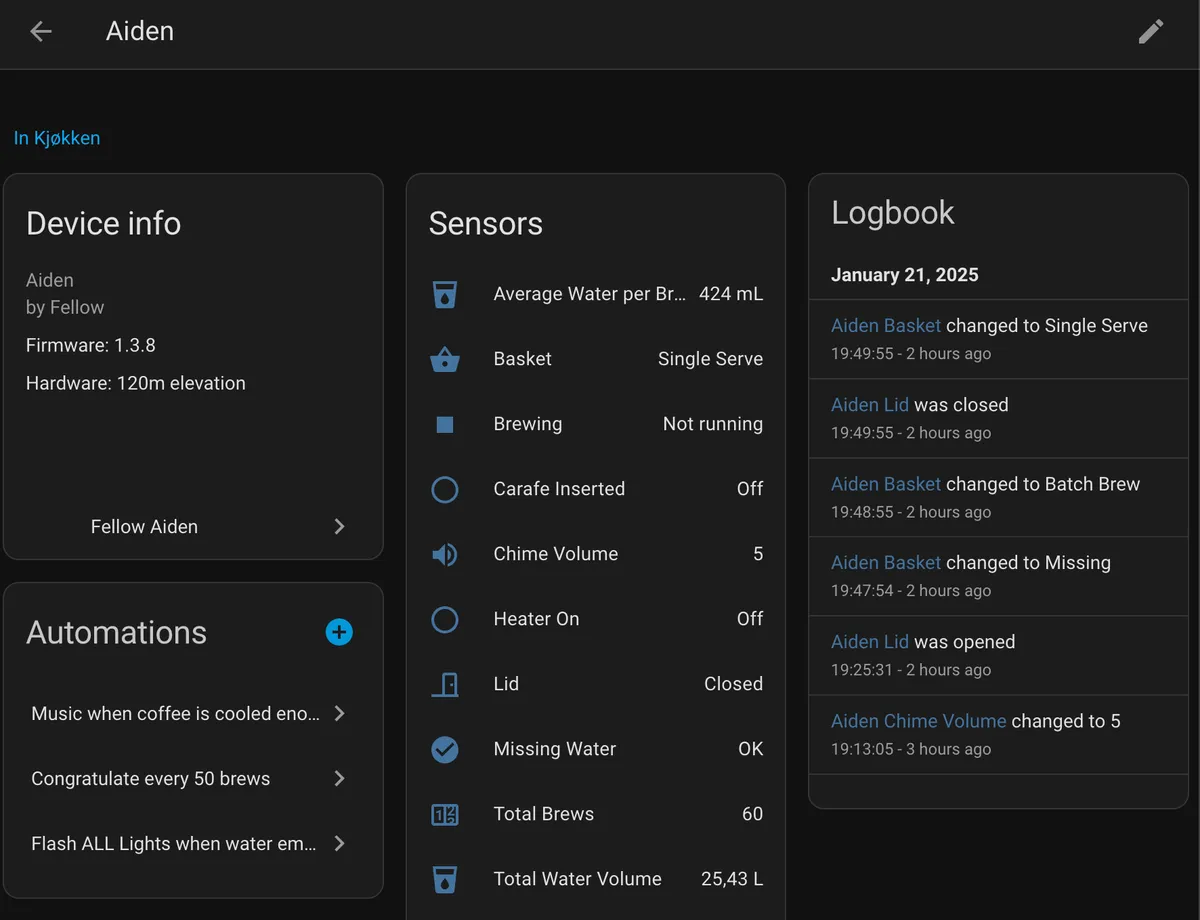Click the Missing Water sensor label
This screenshot has height=920, width=1200.
click(x=555, y=749)
